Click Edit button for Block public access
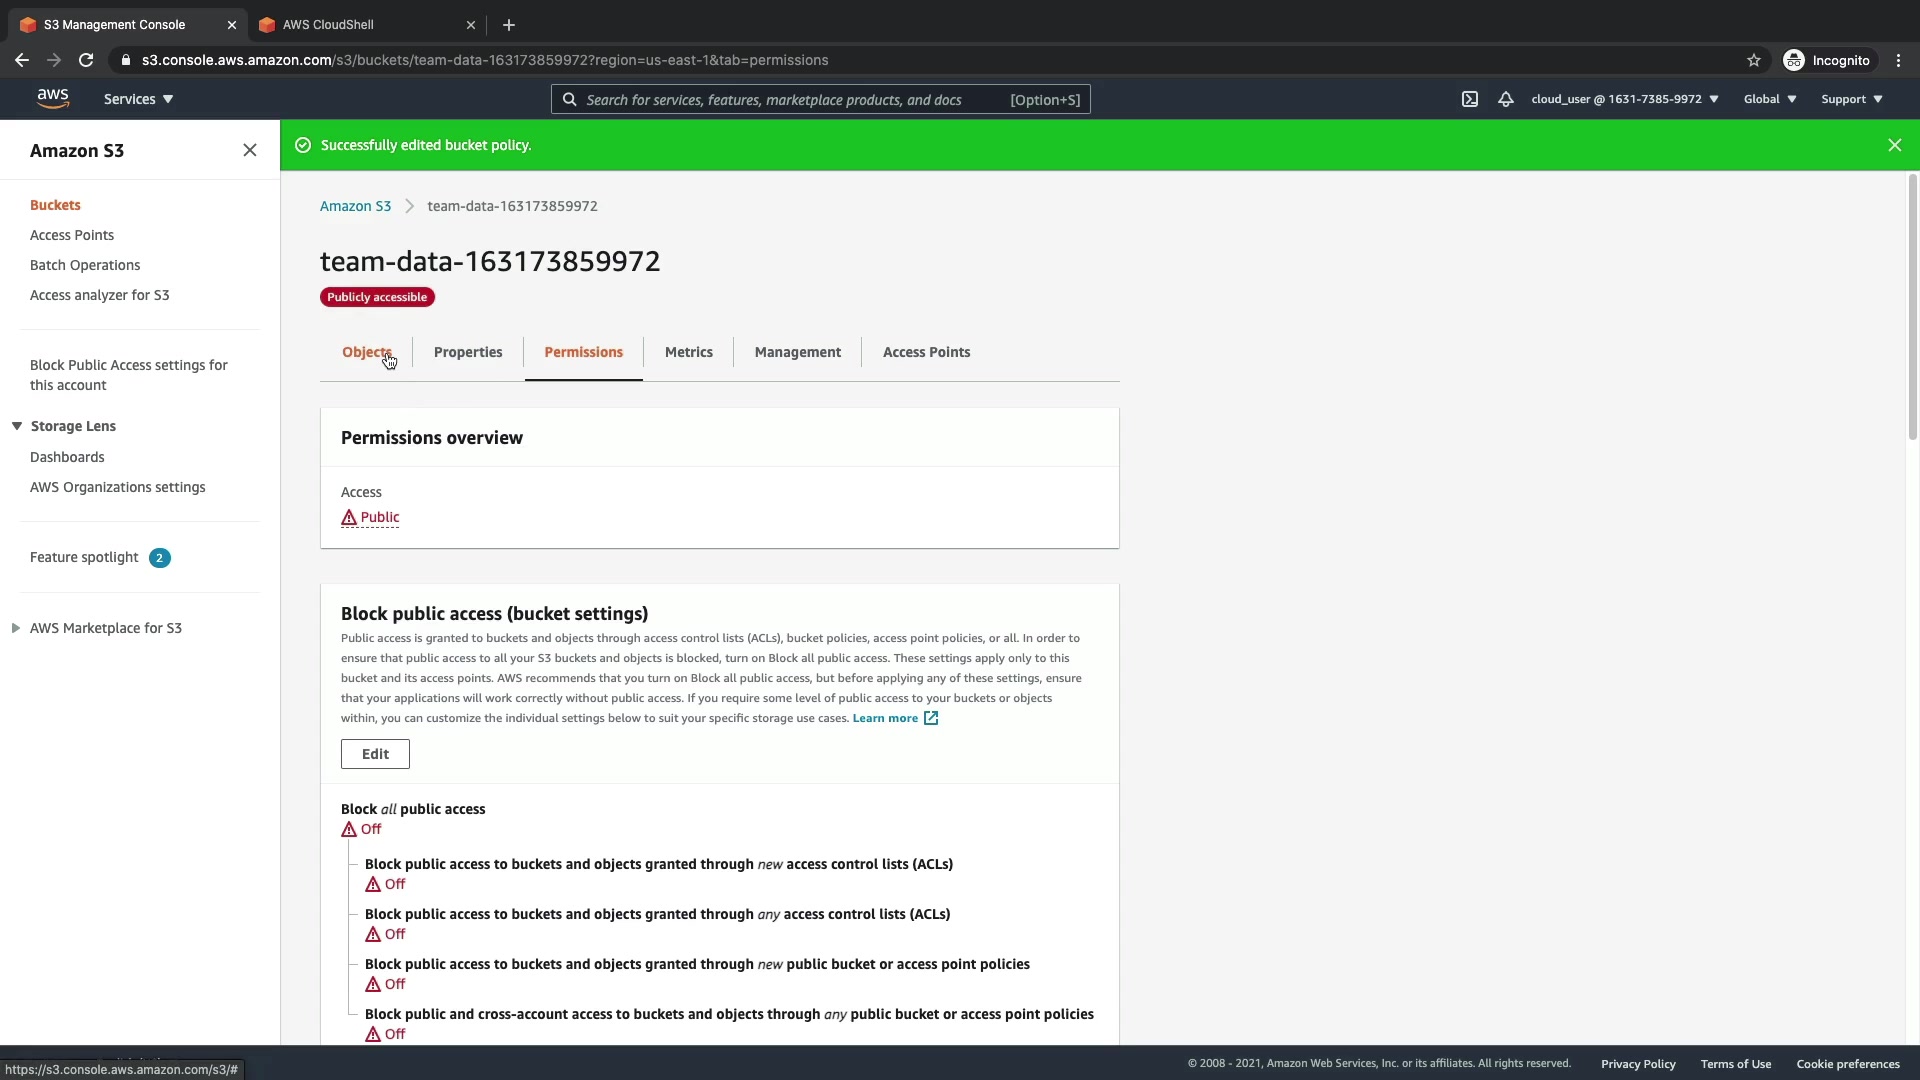Screen dimensions: 1920x1080 click(375, 754)
